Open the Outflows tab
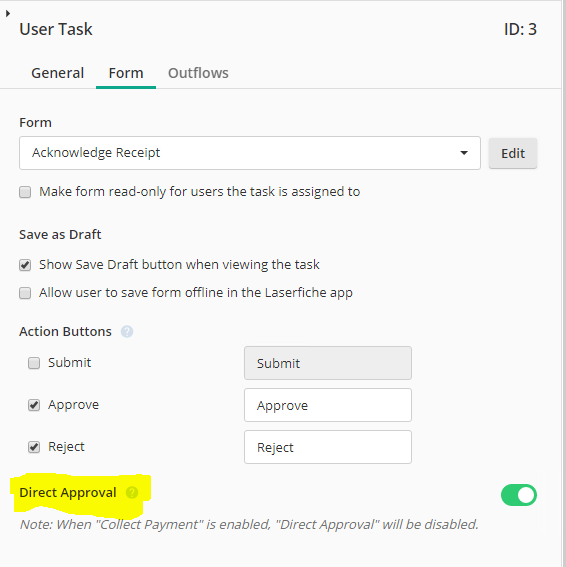Screen dimensions: 566x567 tap(198, 73)
